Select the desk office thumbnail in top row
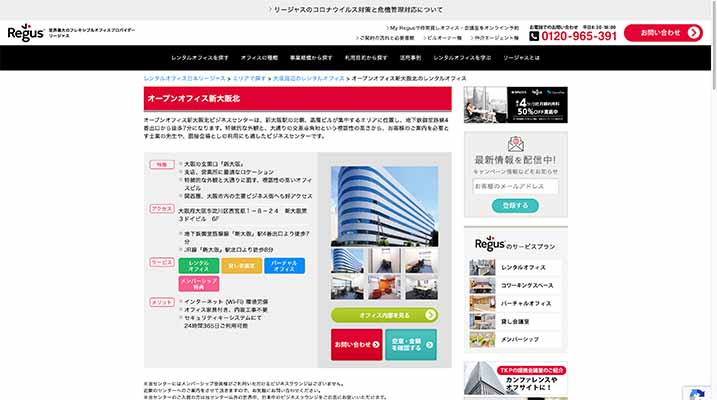 [x=422, y=261]
